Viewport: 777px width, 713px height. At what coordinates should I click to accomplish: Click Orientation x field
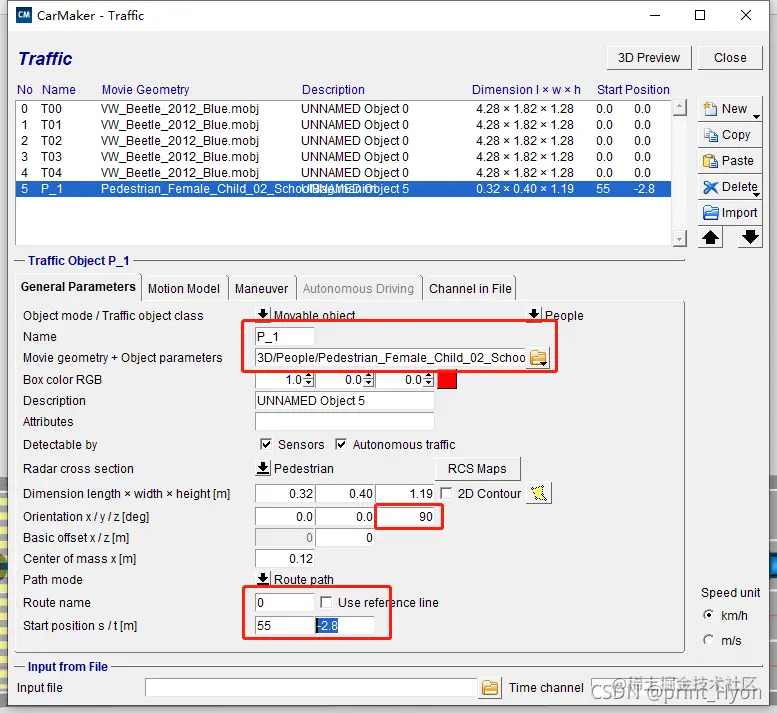pyautogui.click(x=285, y=517)
